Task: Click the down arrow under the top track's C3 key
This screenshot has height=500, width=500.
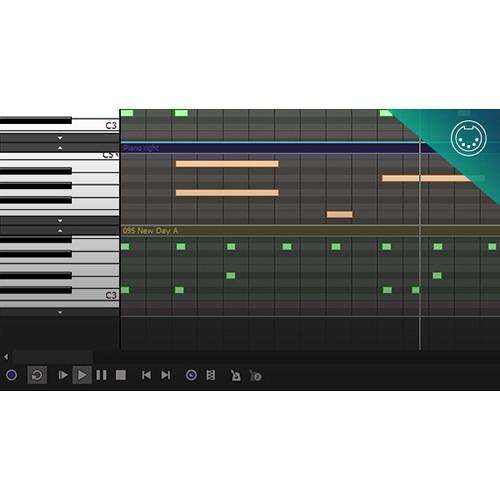Action: tap(60, 138)
